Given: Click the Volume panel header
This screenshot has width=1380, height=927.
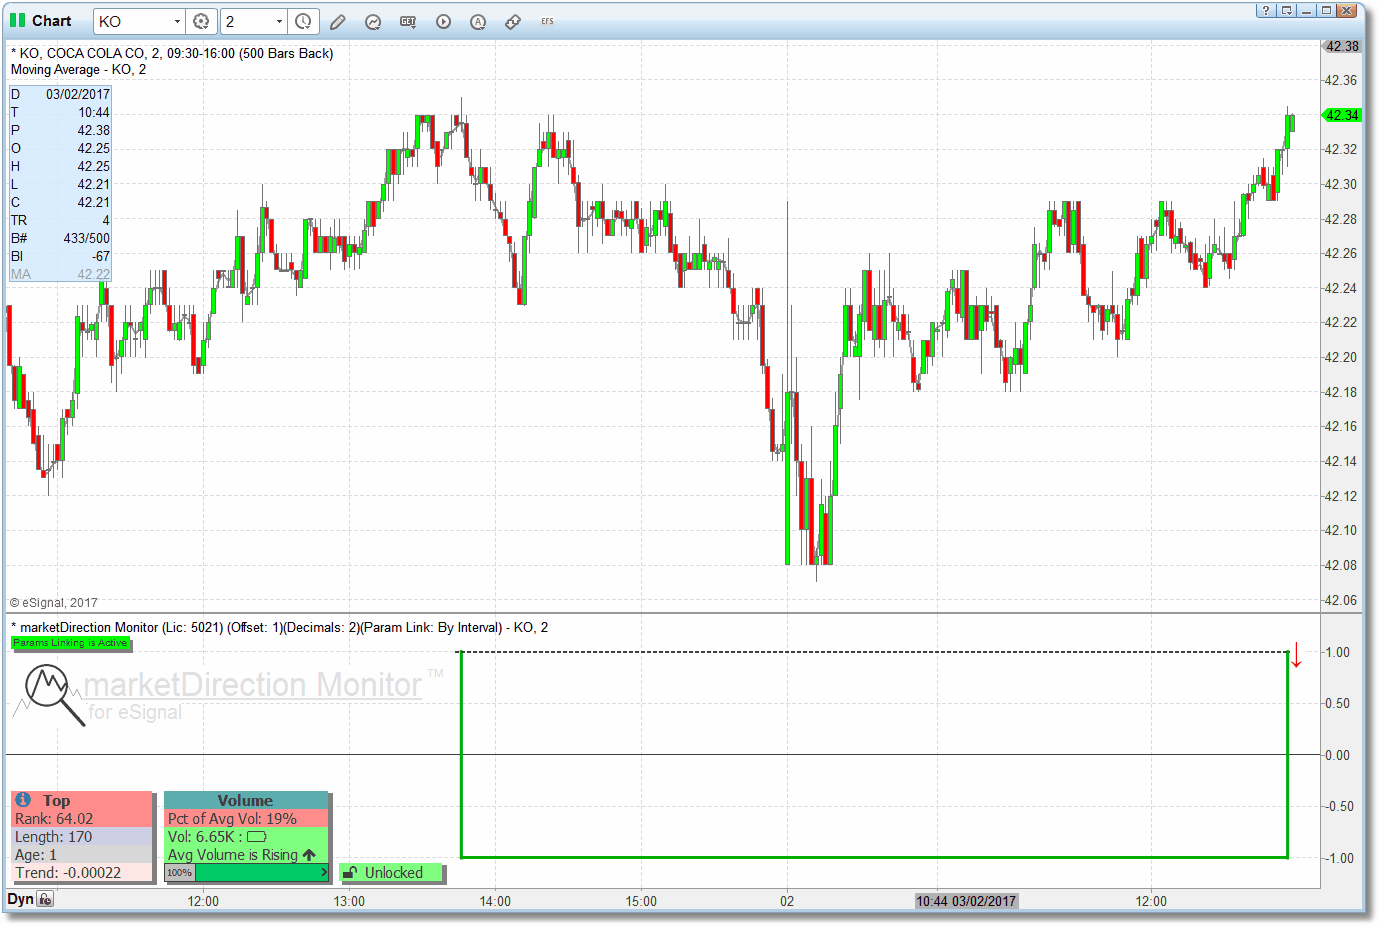Looking at the screenshot, I should point(246,801).
